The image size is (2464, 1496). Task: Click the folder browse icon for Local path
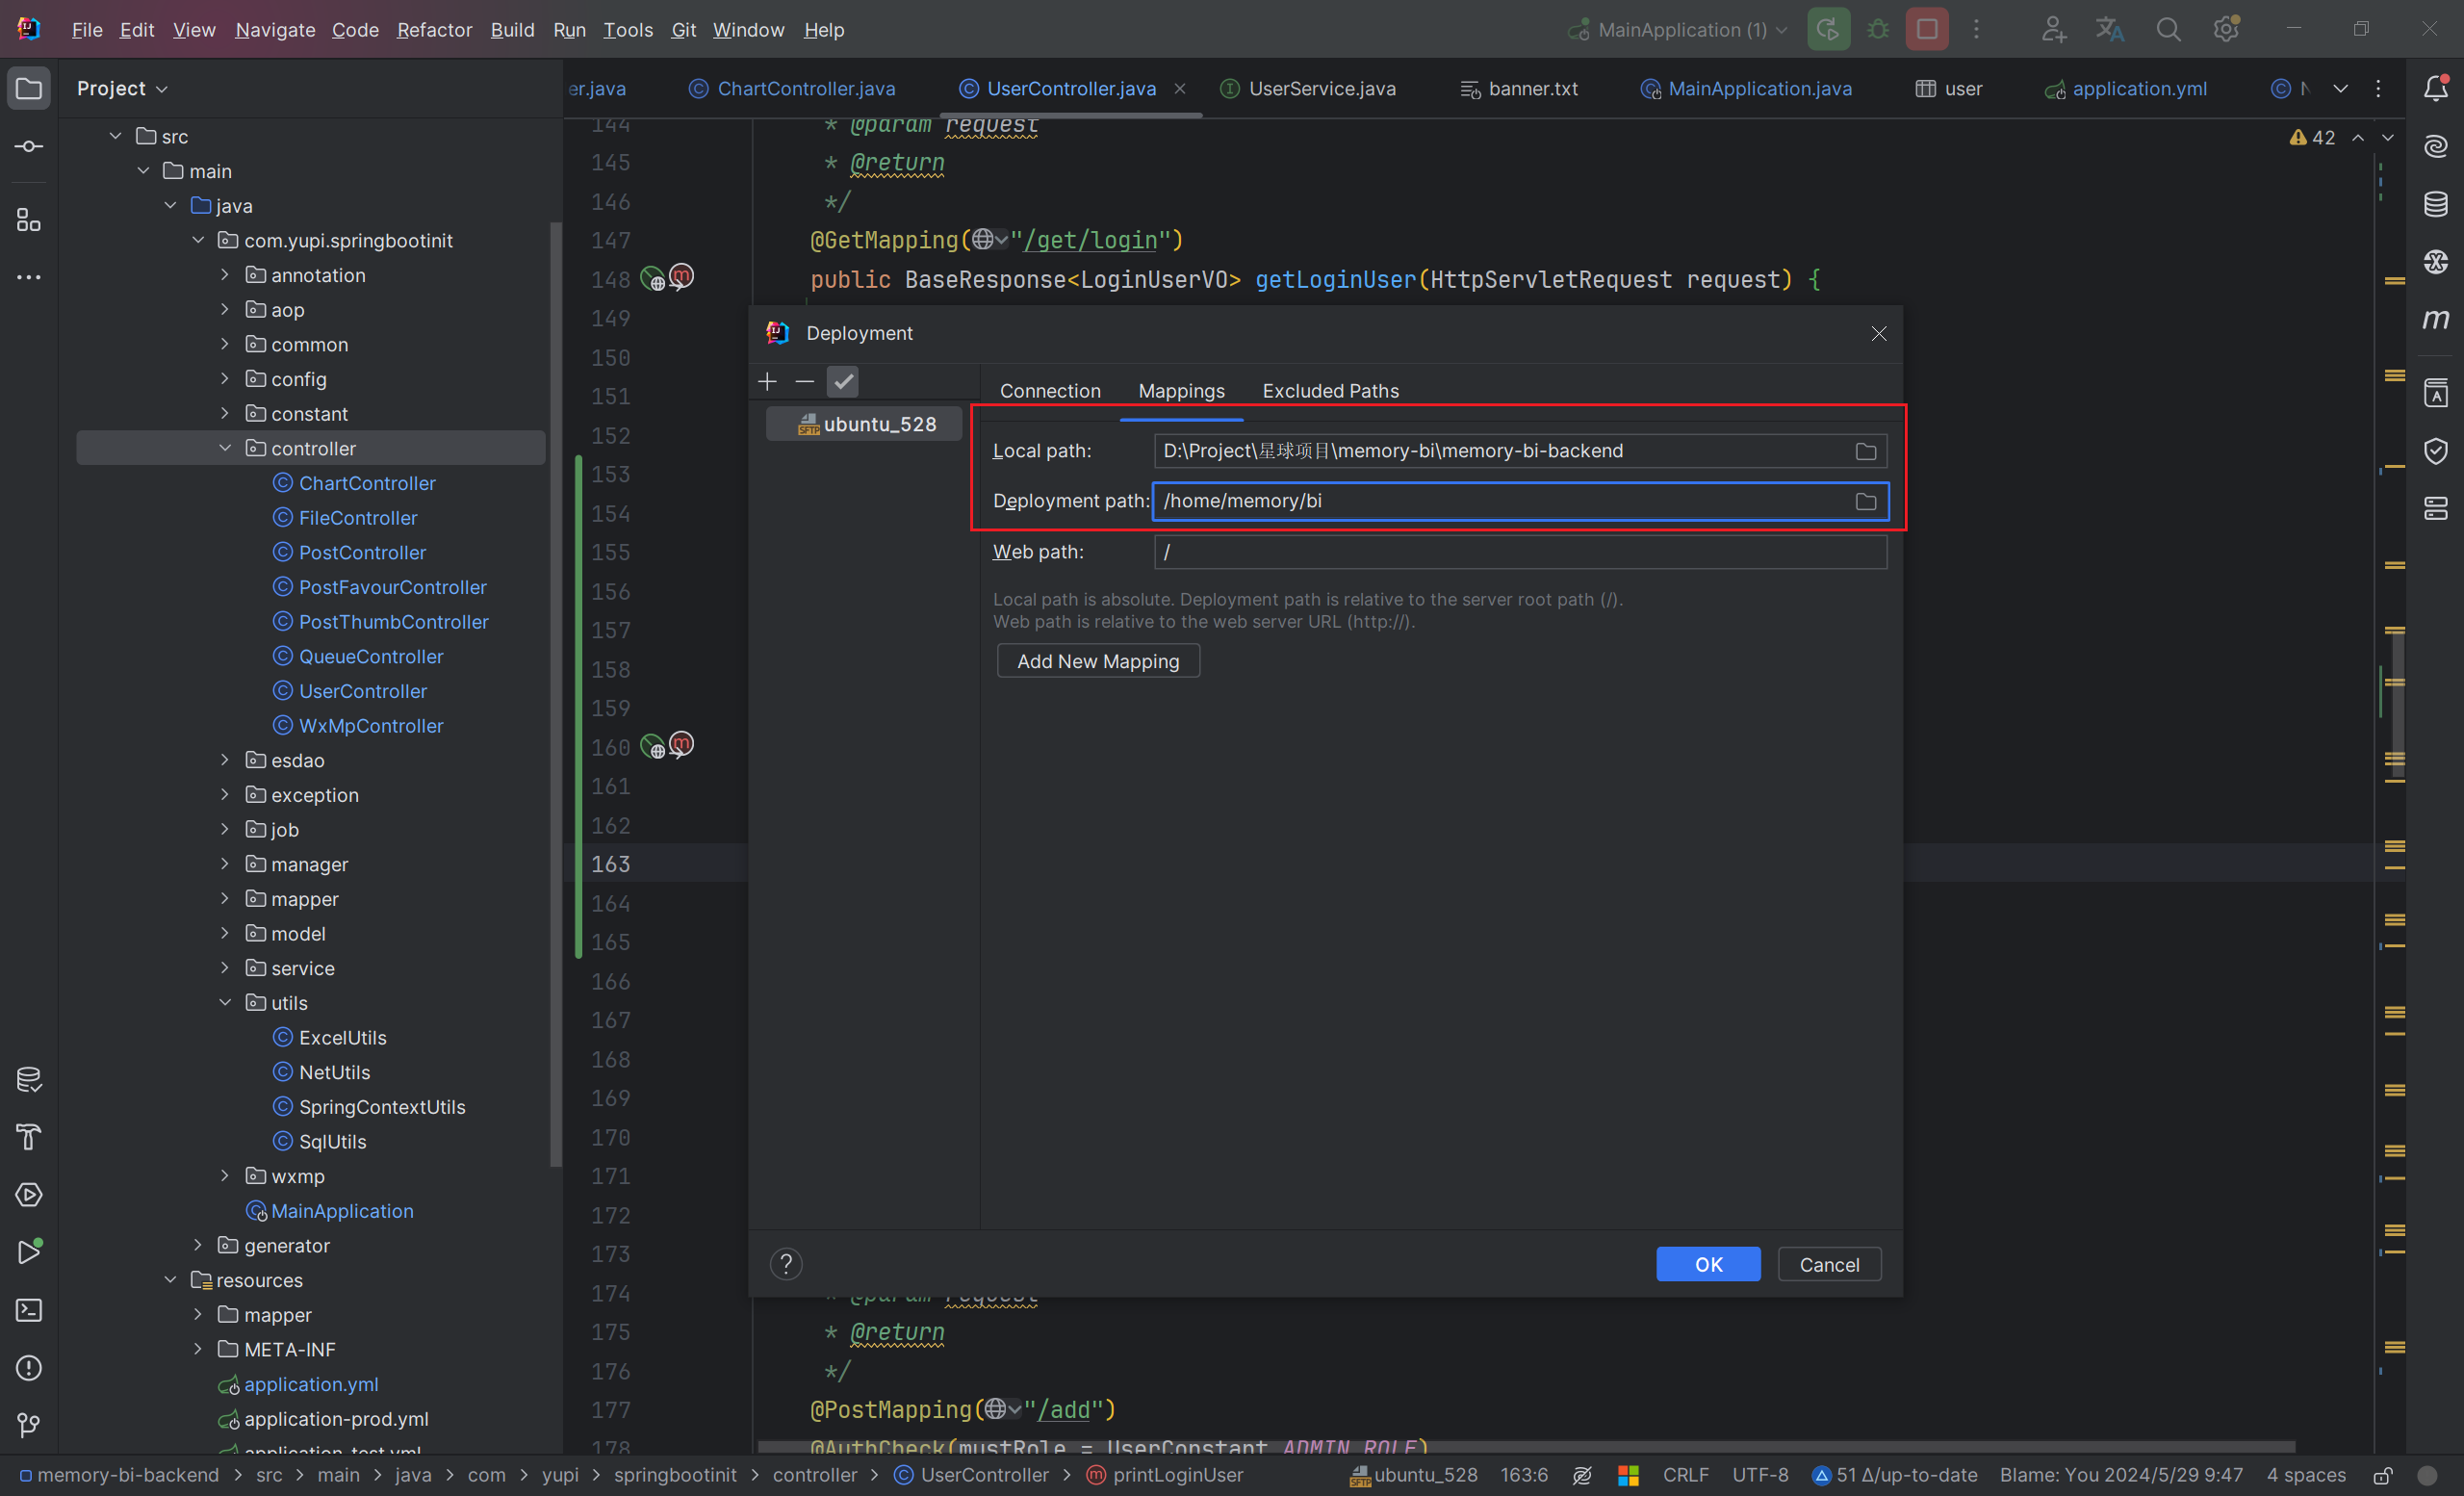[x=1865, y=451]
